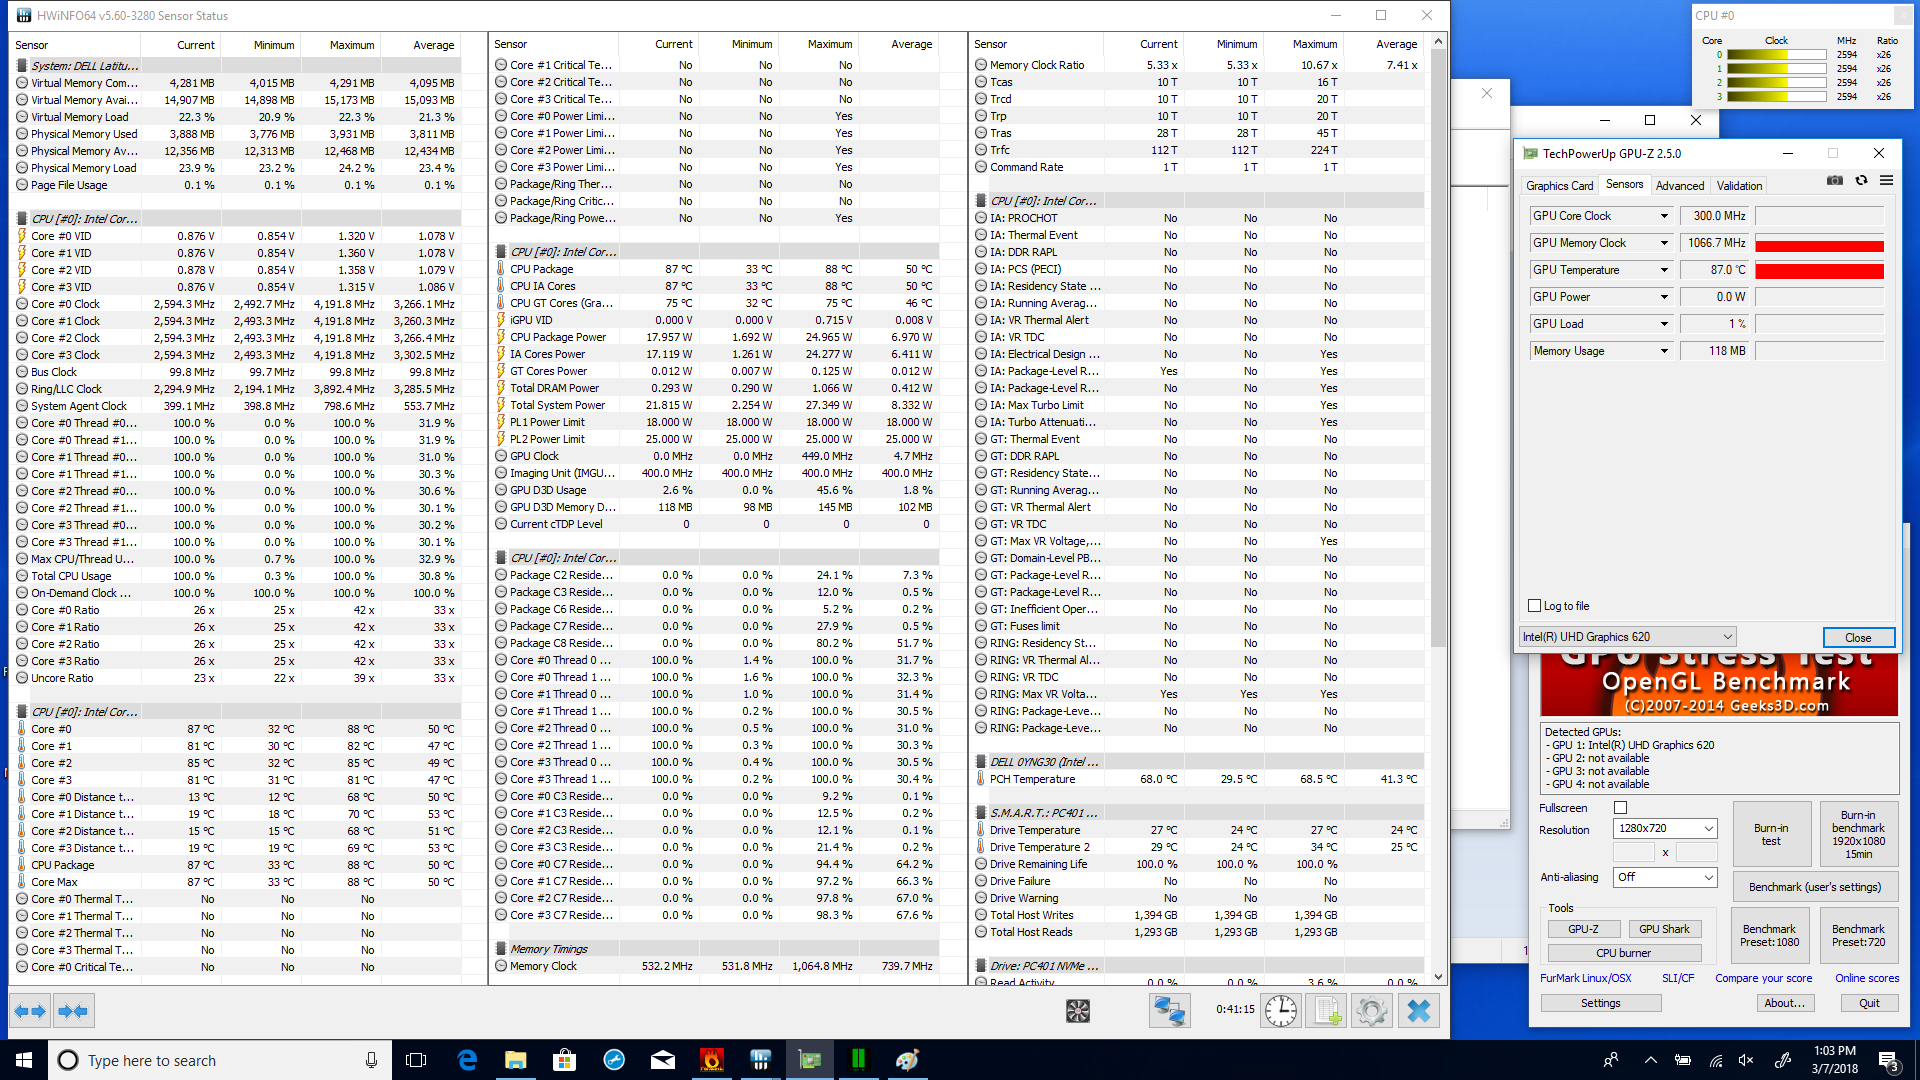Take GPU-Z screenshot with camera icon
Image resolution: width=1920 pixels, height=1080 pixels.
point(1835,181)
